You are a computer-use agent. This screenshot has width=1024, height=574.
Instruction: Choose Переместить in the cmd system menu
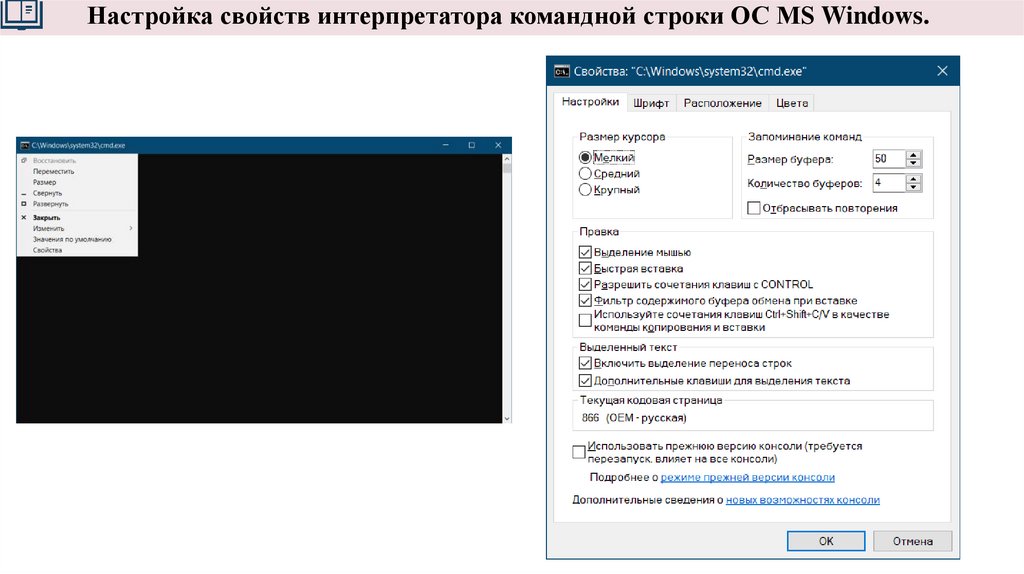point(77,172)
